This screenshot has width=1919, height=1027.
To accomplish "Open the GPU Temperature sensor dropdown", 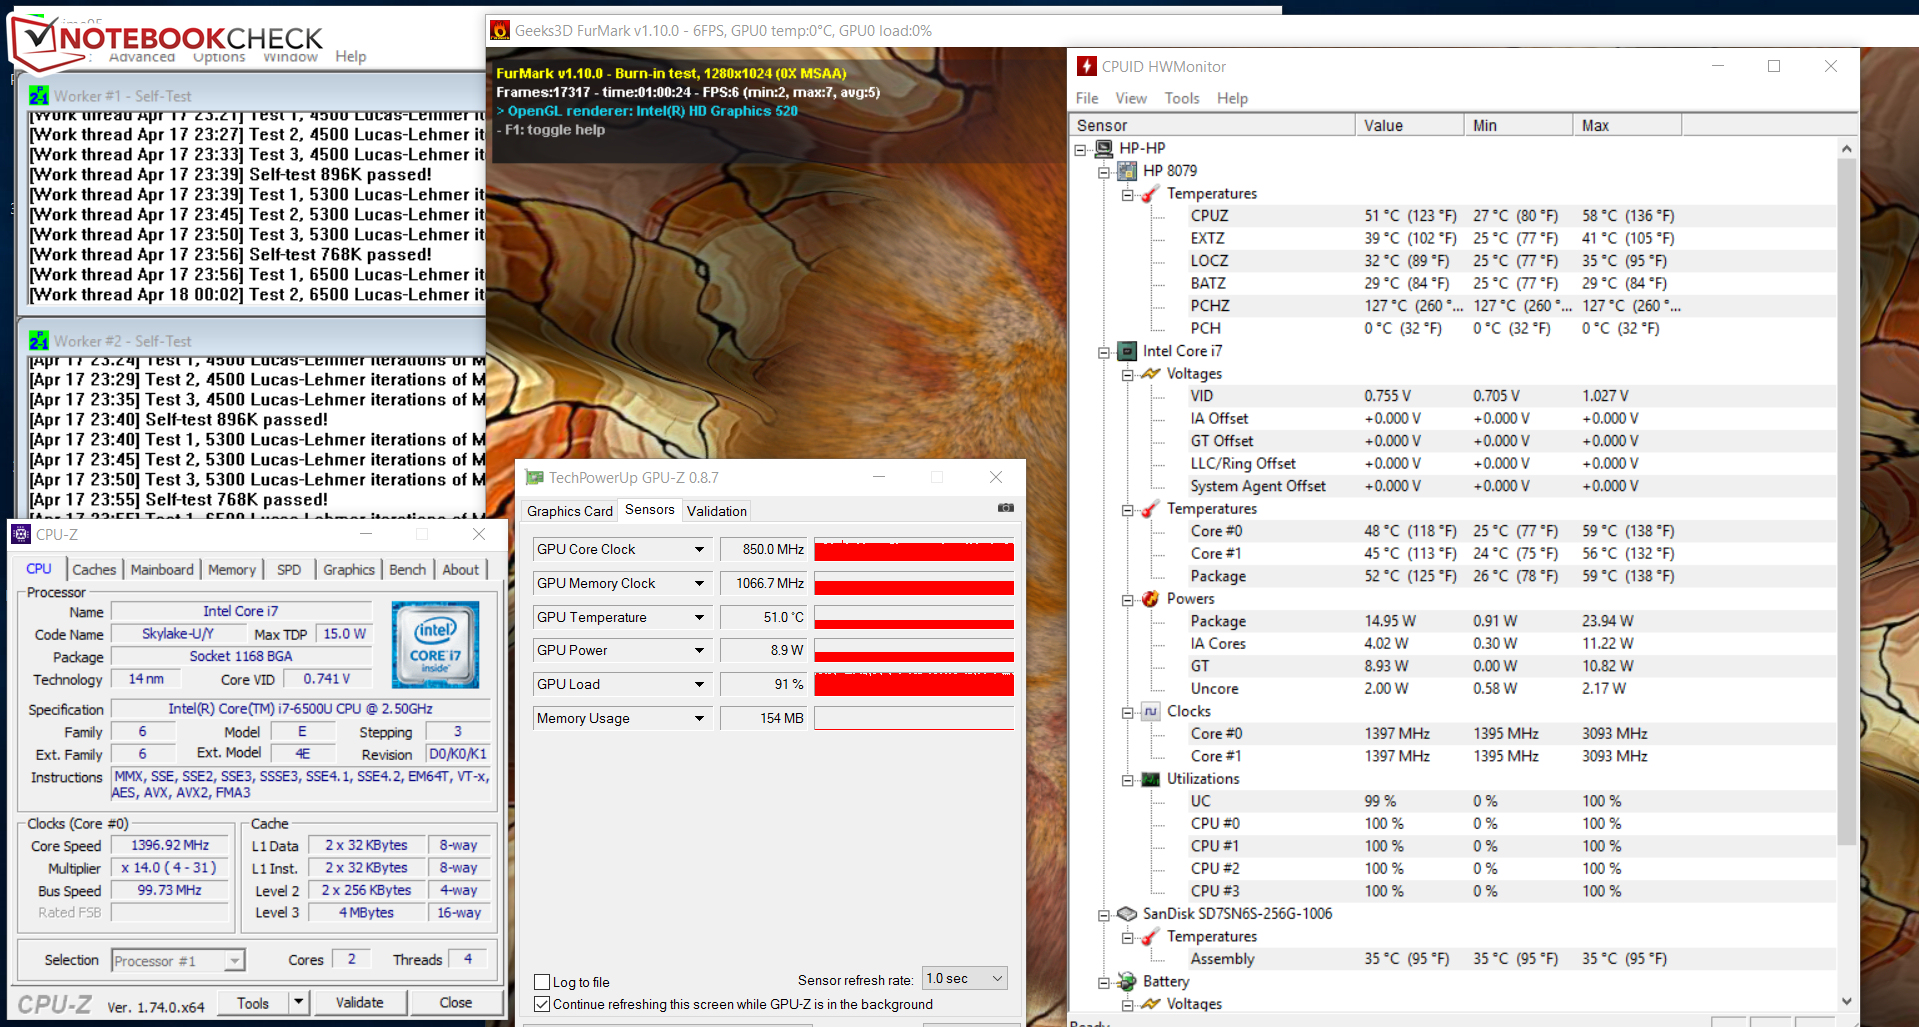I will tap(699, 617).
